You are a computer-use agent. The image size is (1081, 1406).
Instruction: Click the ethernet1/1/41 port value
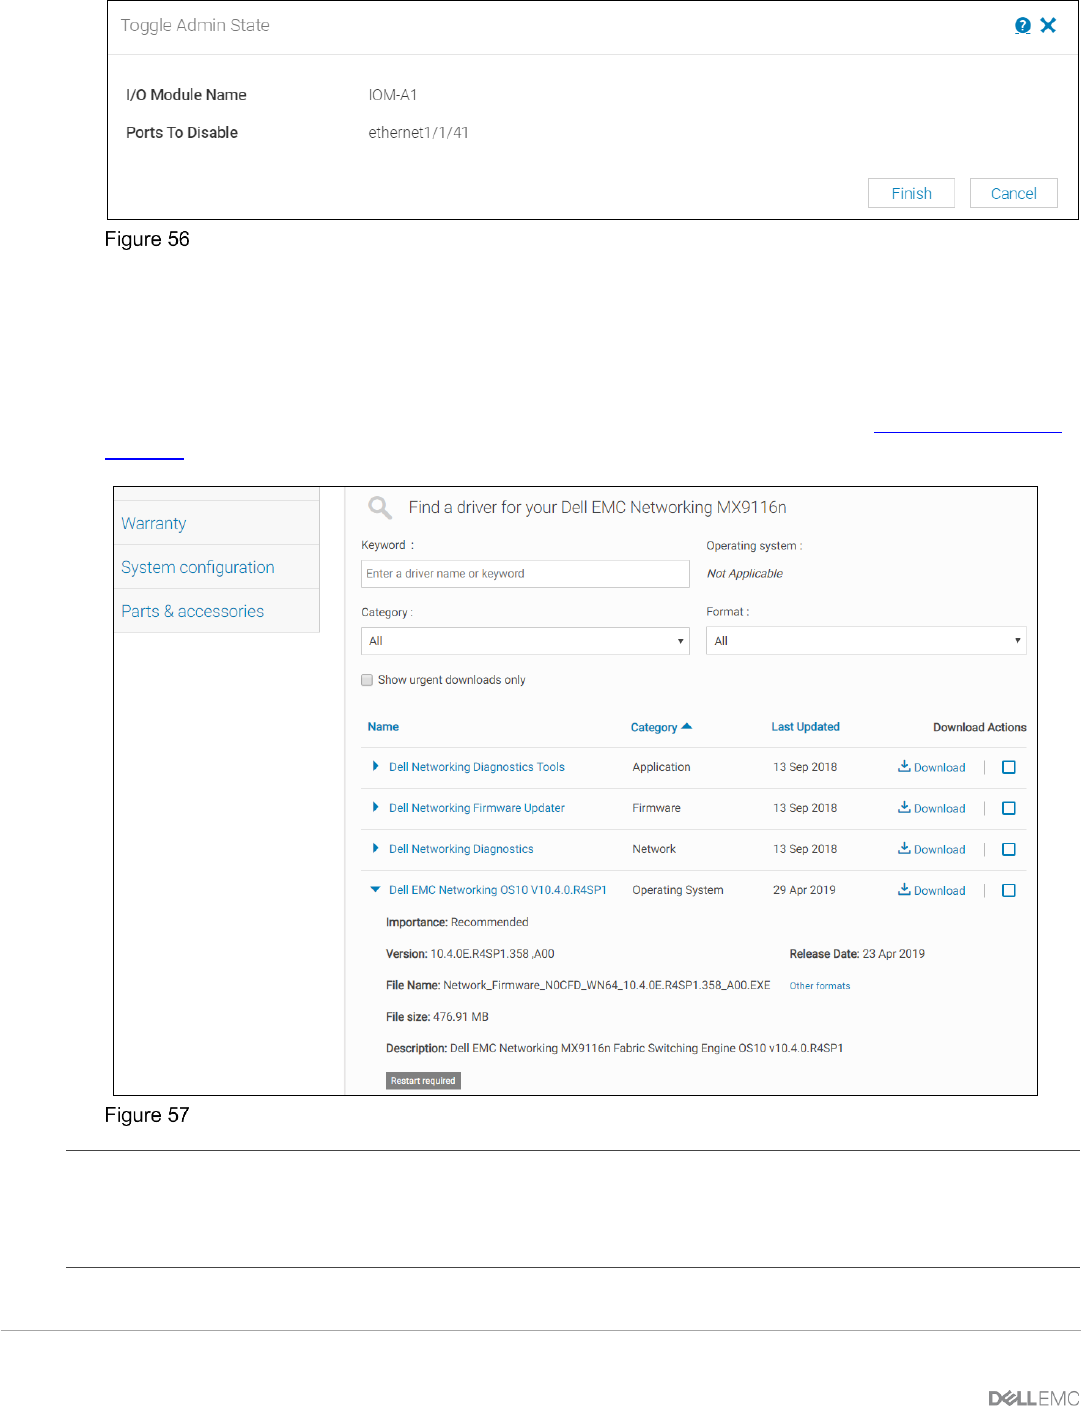(x=418, y=133)
